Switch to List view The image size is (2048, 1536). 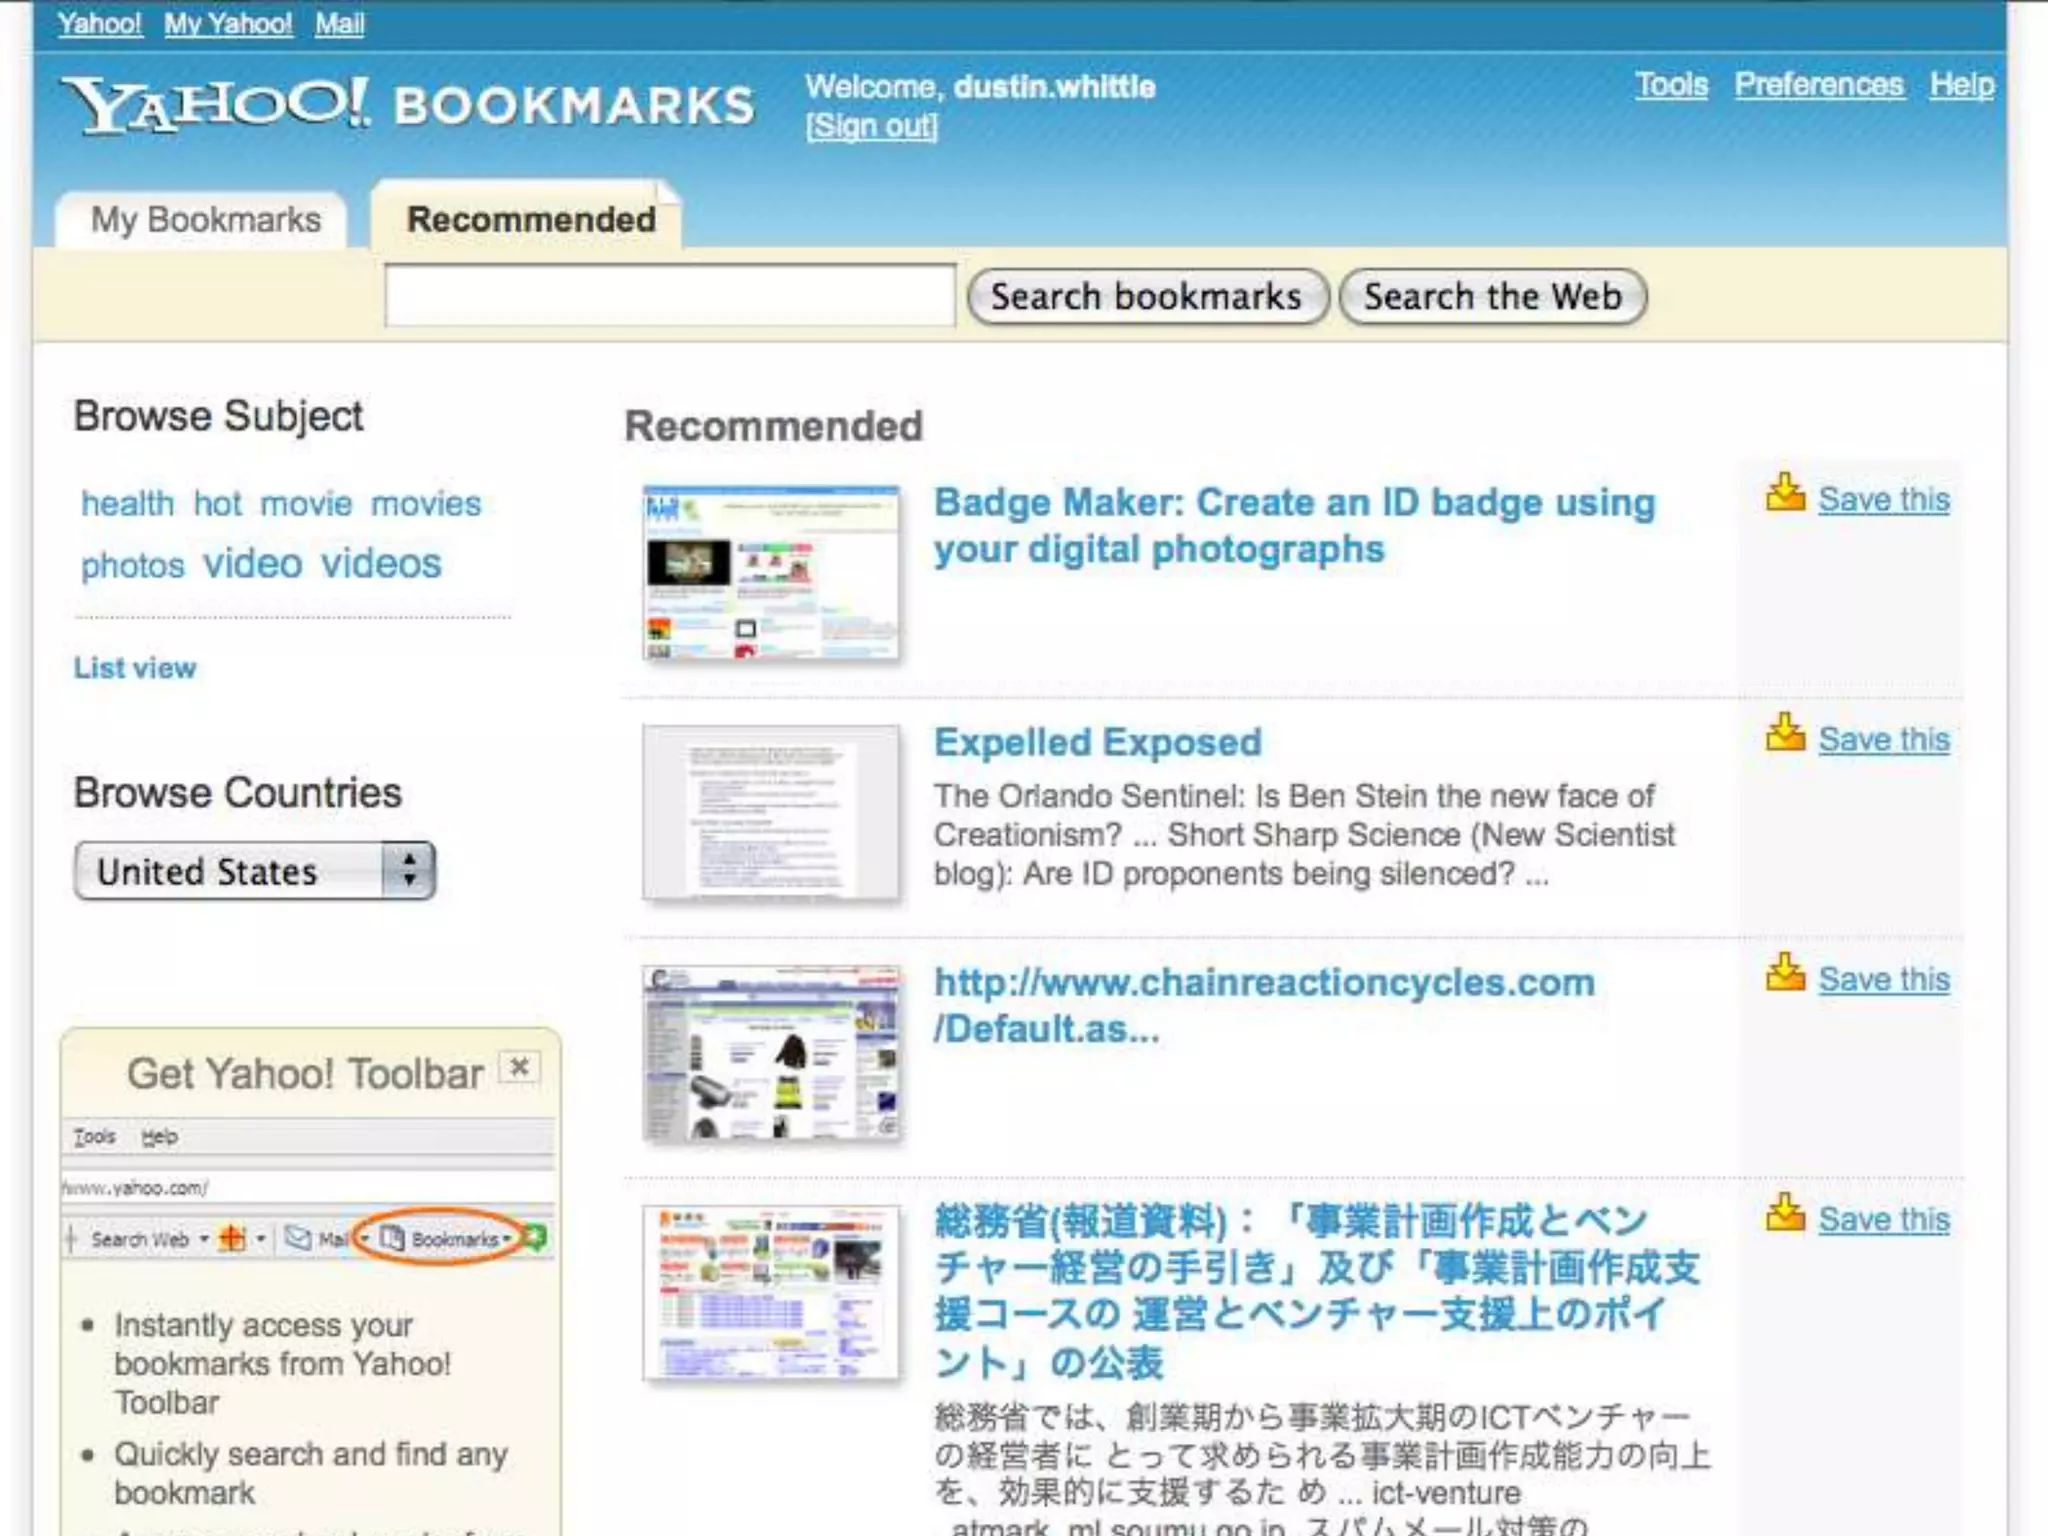tap(135, 668)
